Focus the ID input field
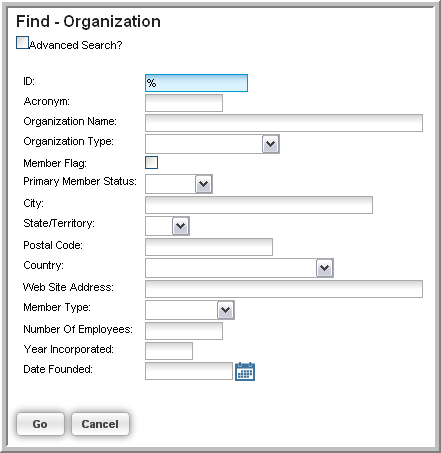Viewport: 441px width, 453px height. tap(196, 83)
